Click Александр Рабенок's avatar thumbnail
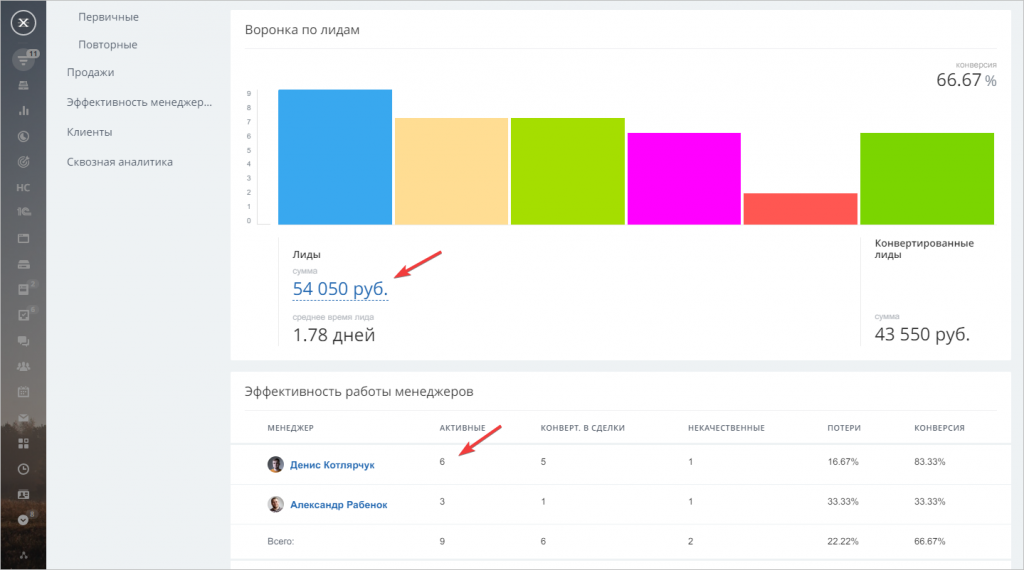This screenshot has width=1024, height=570. pyautogui.click(x=275, y=505)
